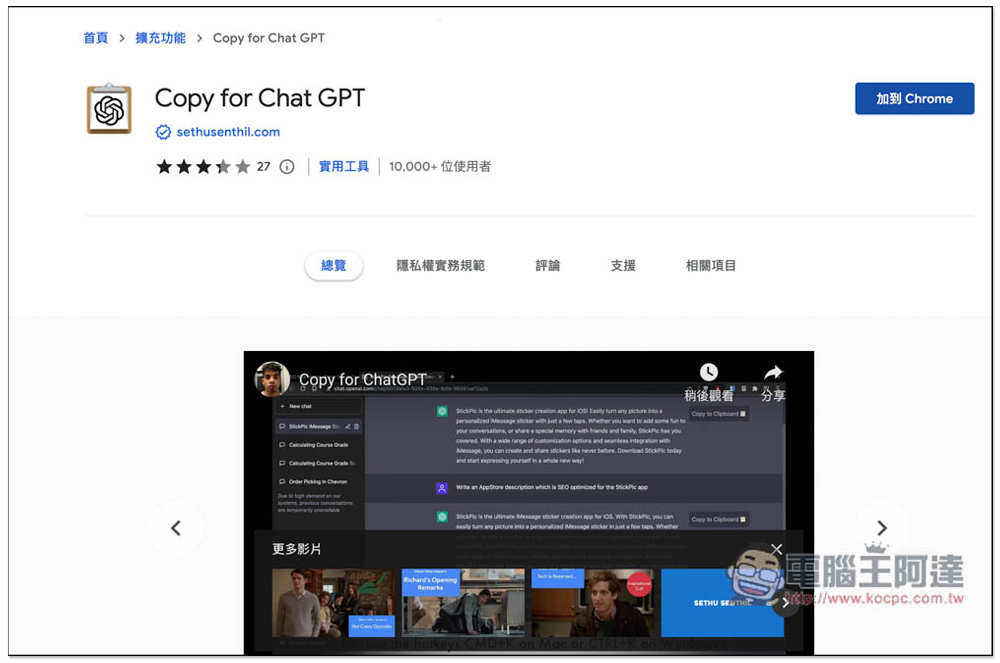The image size is (1000, 663).
Task: Click the 更多影片 heading
Action: (x=297, y=549)
